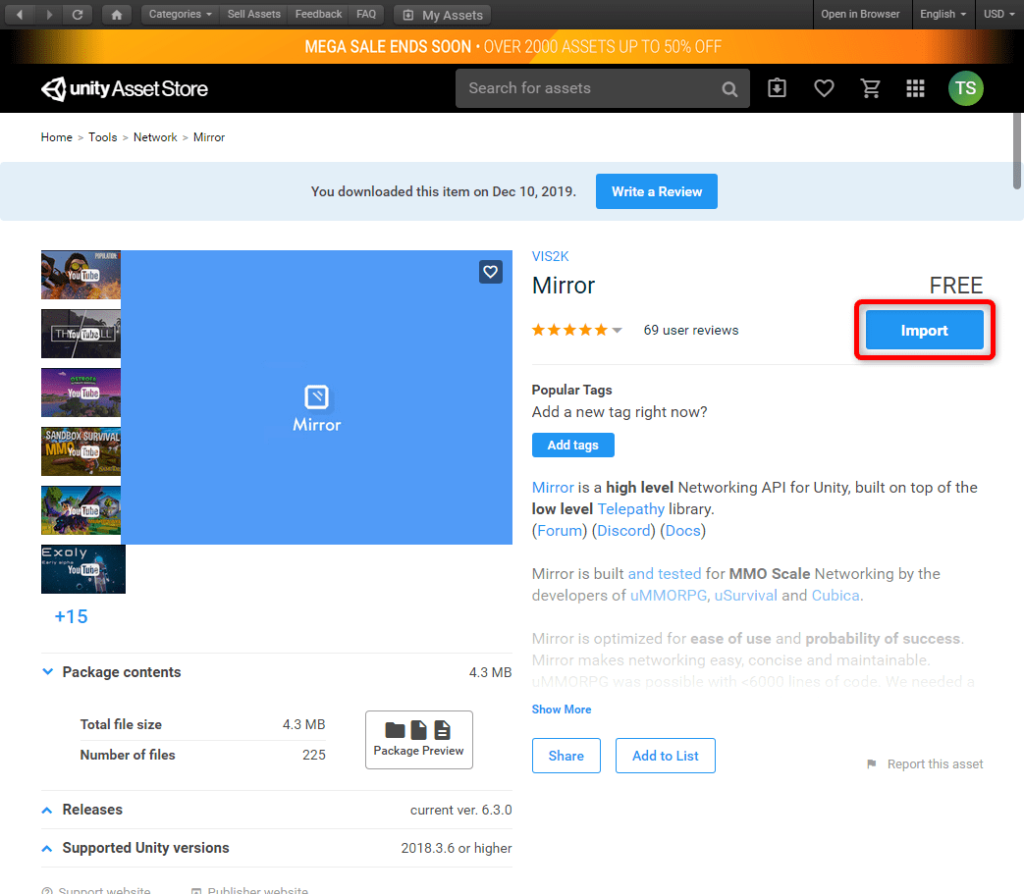Screen dimensions: 1024x894
Task: Open the Telepathy library link
Action: (x=631, y=509)
